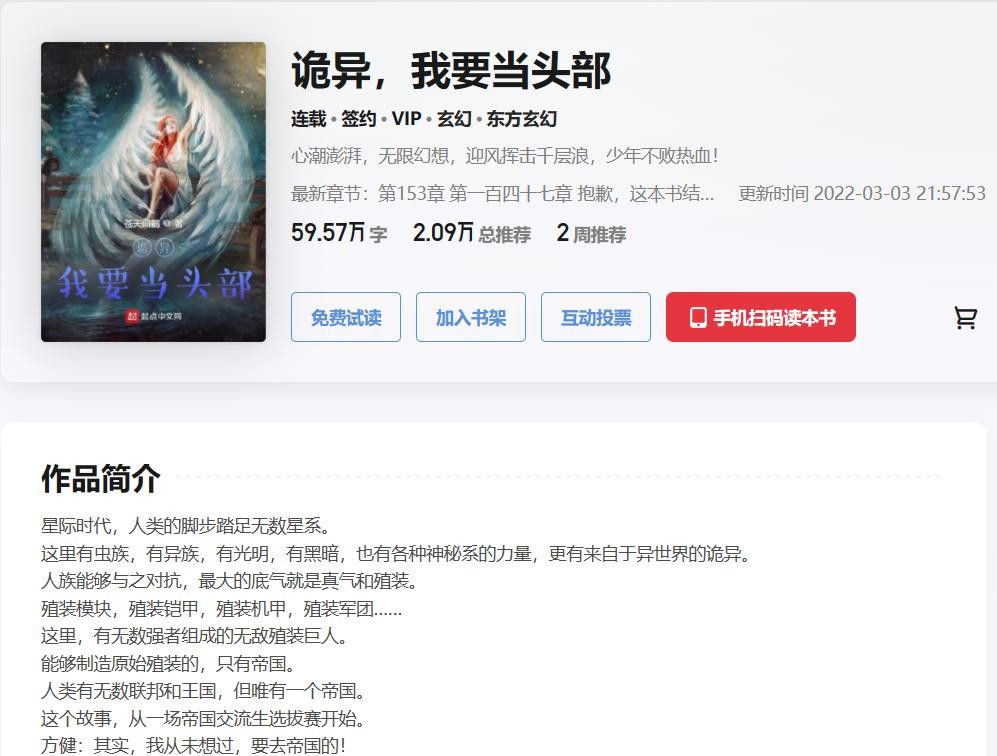This screenshot has height=756, width=997.
Task: Click the 免费试读 button
Action: point(346,317)
